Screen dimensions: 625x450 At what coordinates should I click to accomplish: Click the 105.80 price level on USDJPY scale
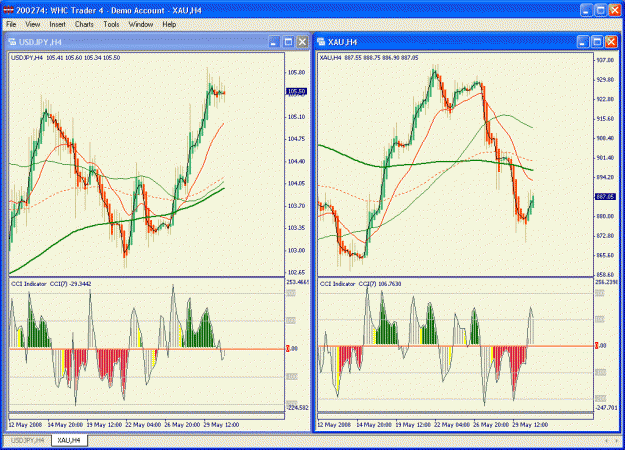(296, 73)
